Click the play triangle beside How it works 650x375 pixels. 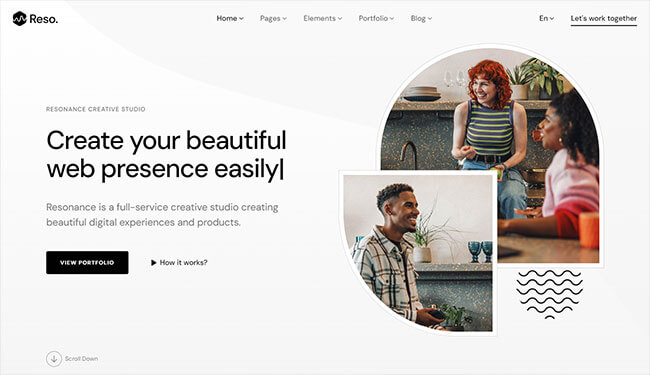click(153, 263)
